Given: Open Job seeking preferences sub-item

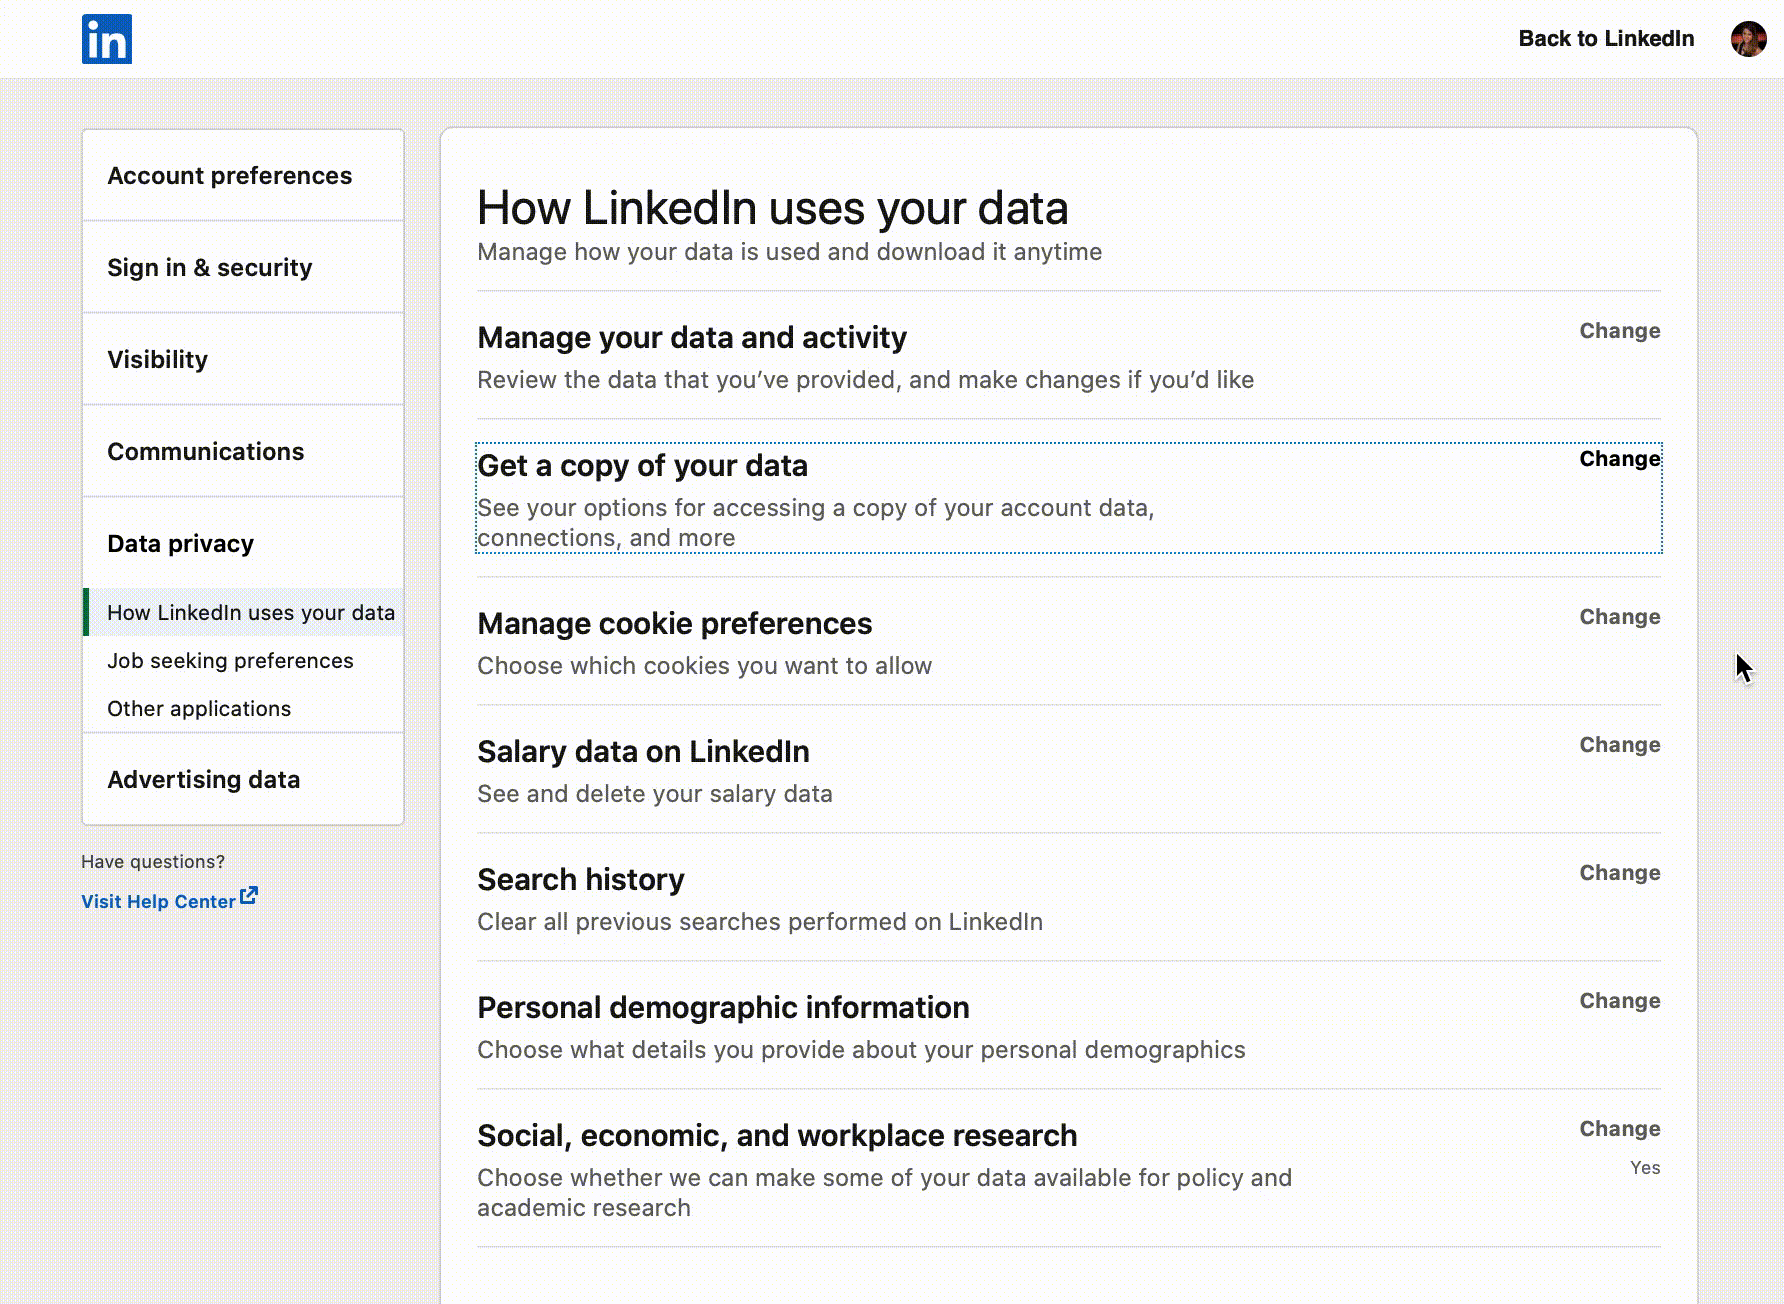Looking at the screenshot, I should [x=230, y=661].
